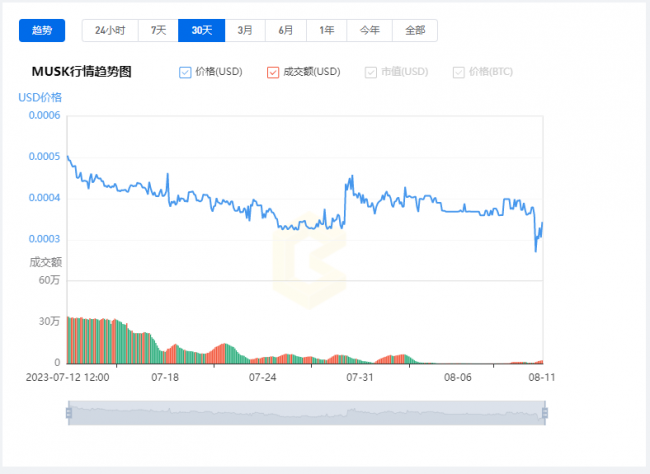Screen dimensions: 650x474
Task: Click the USD价格 axis label
Action: click(x=40, y=97)
